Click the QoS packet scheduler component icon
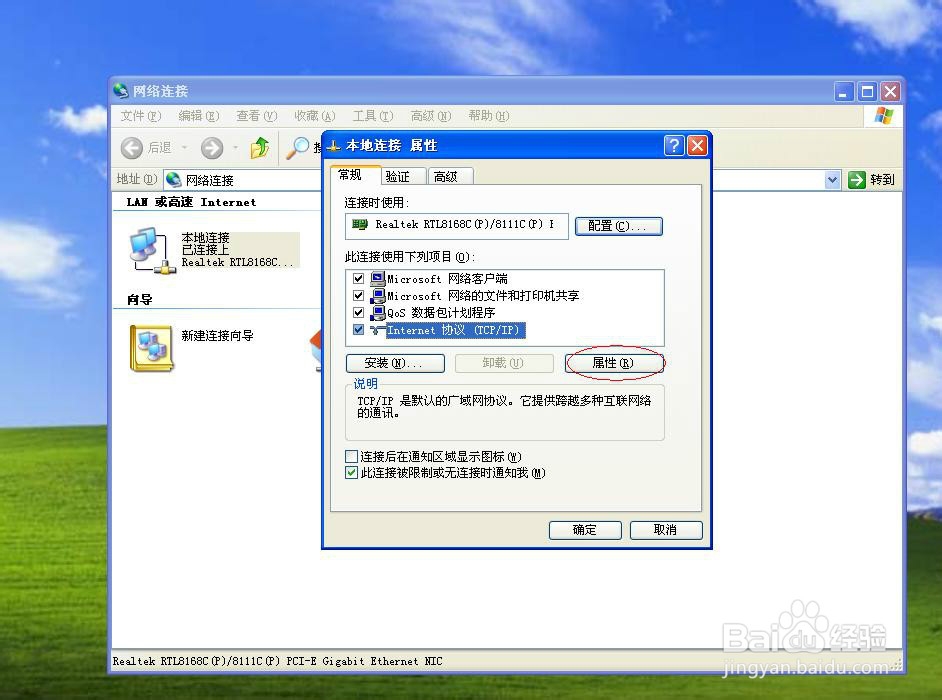This screenshot has height=700, width=942. tap(378, 312)
